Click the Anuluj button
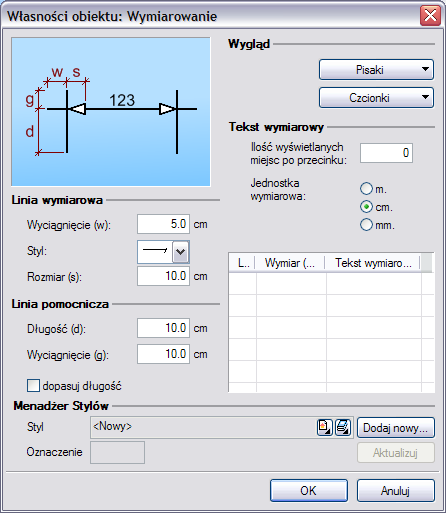Image resolution: width=446 pixels, height=513 pixels. point(396,490)
